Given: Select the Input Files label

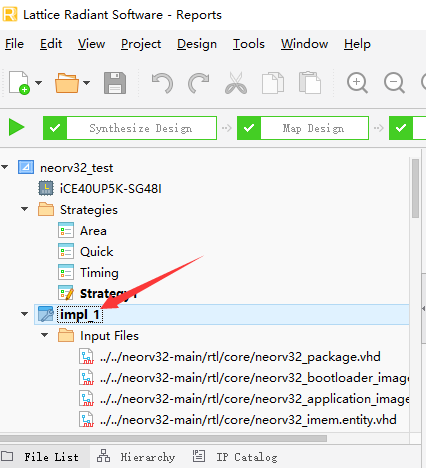Looking at the screenshot, I should [x=109, y=336].
